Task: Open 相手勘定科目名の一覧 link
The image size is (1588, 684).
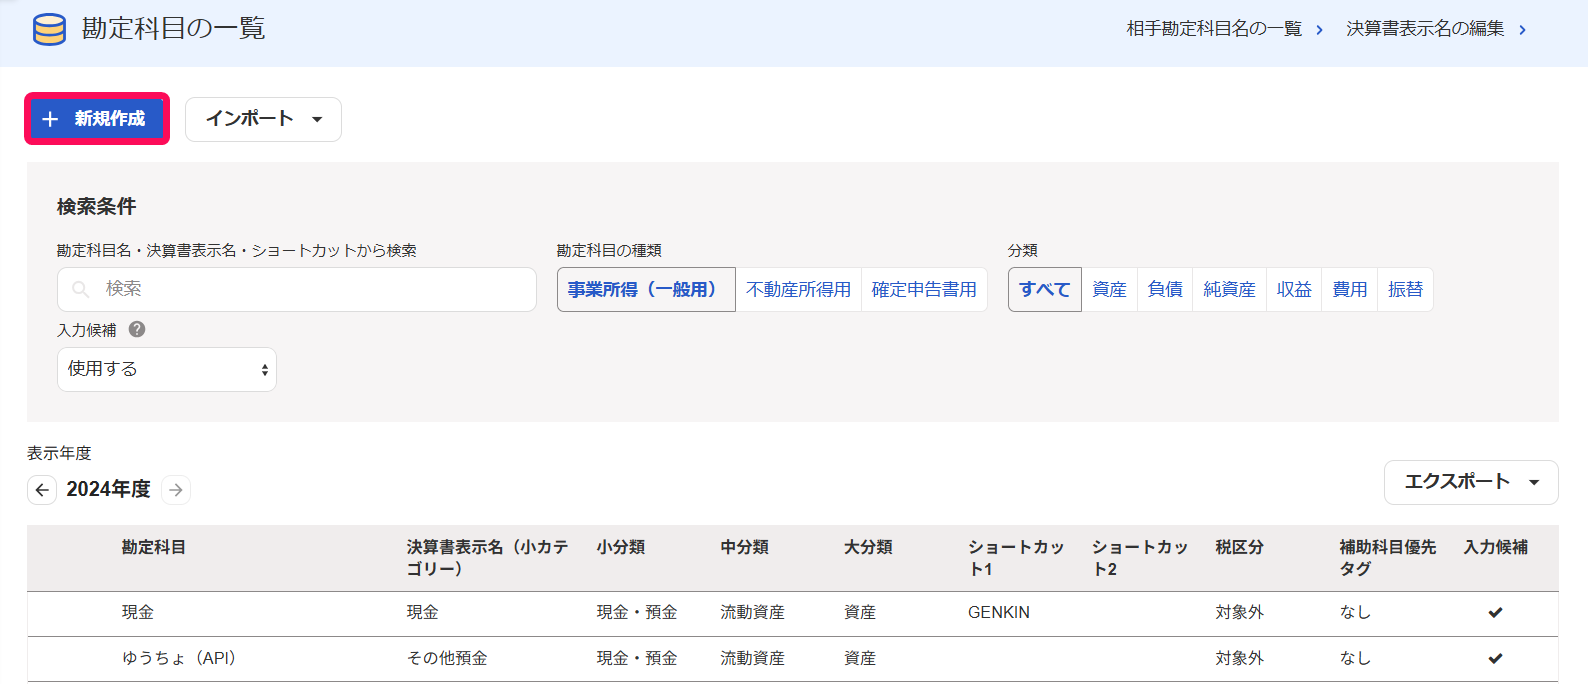Action: (x=1225, y=29)
